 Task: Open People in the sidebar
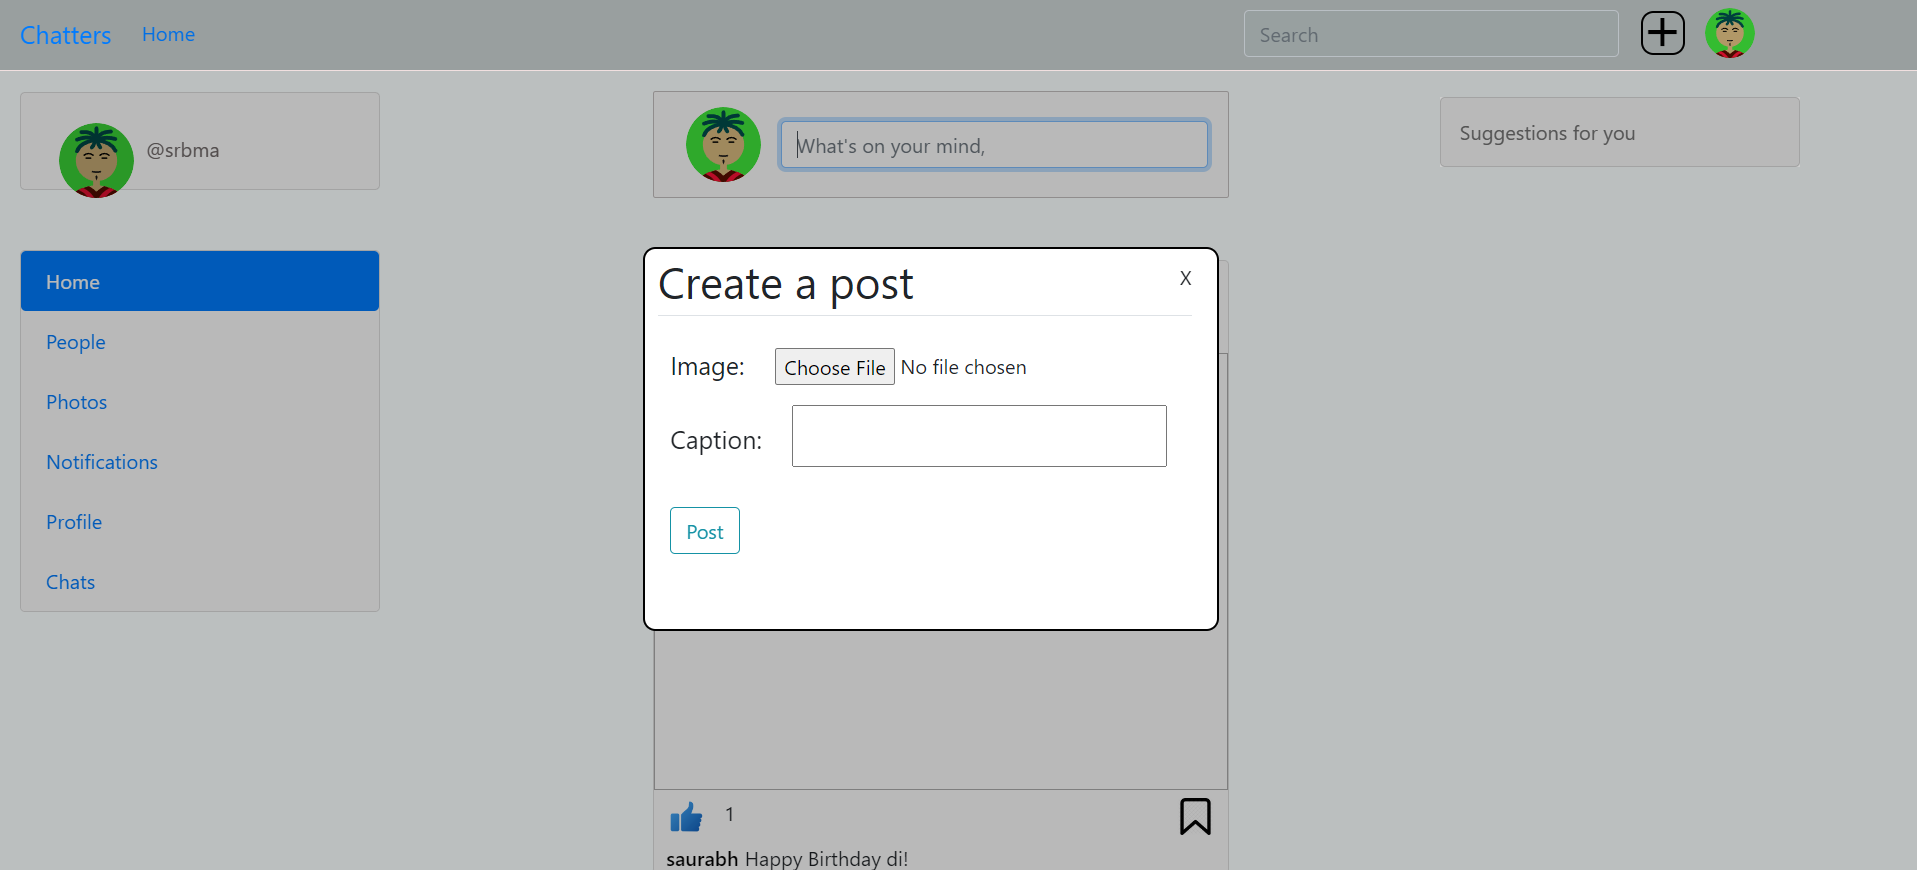(x=200, y=341)
